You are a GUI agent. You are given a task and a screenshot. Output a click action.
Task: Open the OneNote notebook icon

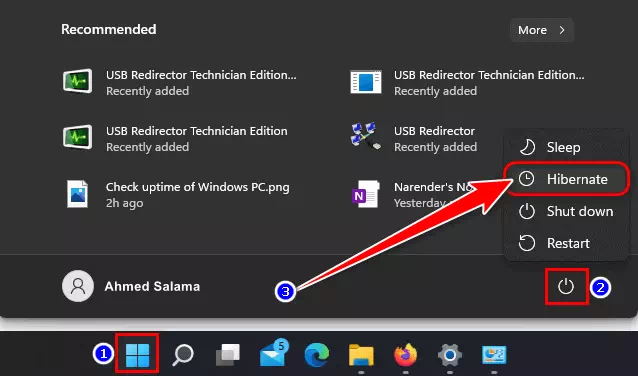(365, 194)
